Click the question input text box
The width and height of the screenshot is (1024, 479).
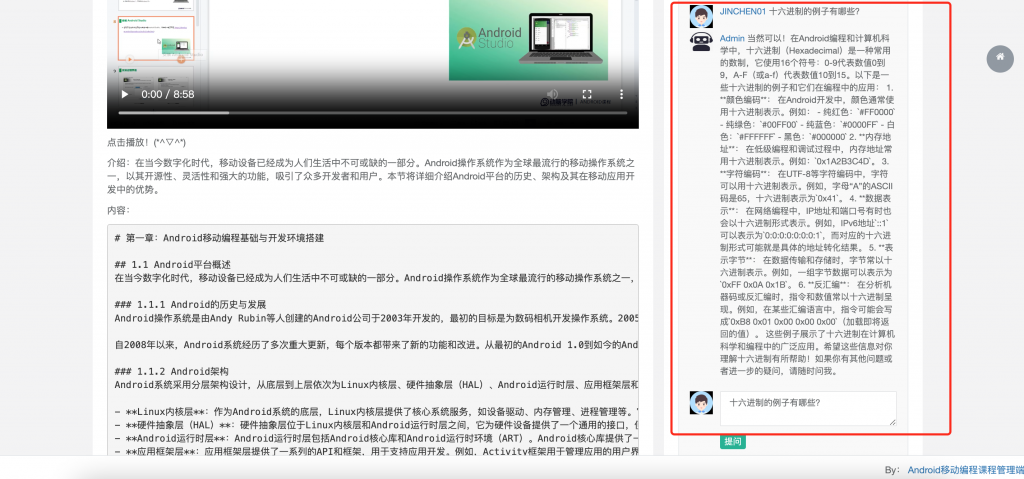(808, 409)
